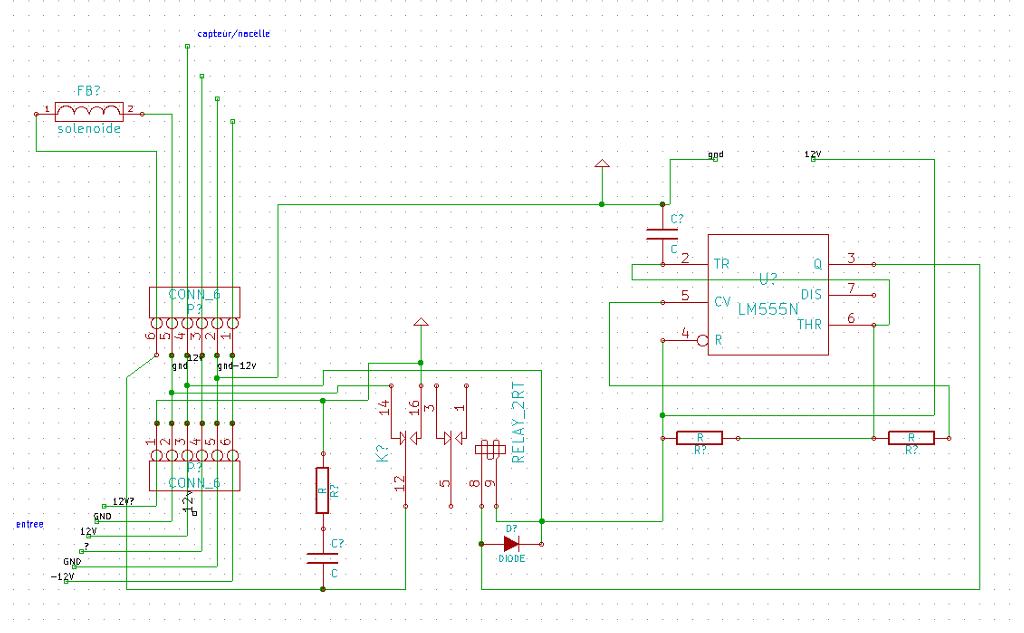This screenshot has height=633, width=1024.
Task: Click the capacitor below the vertical resistor
Action: 322,558
